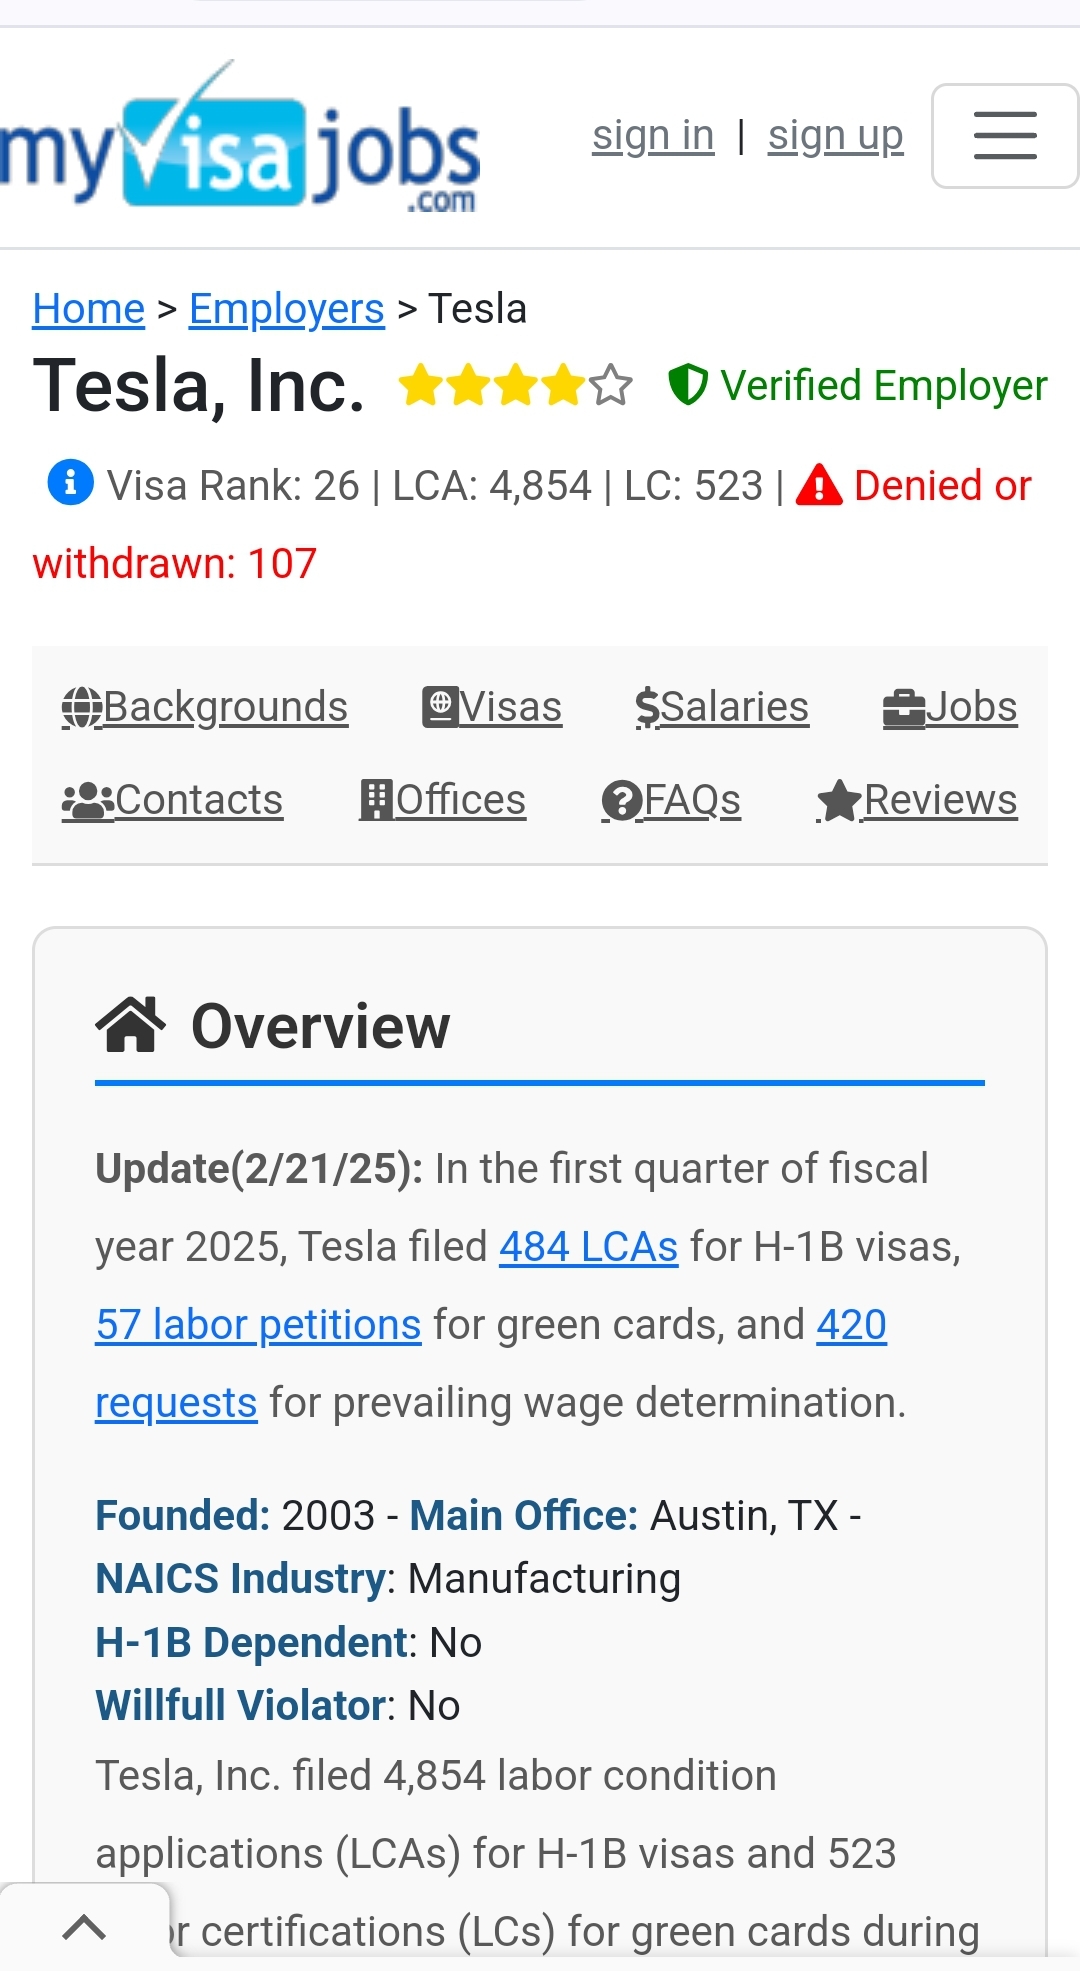1080x1971 pixels.
Task: Click the house icon beside Overview
Action: coord(130,1025)
